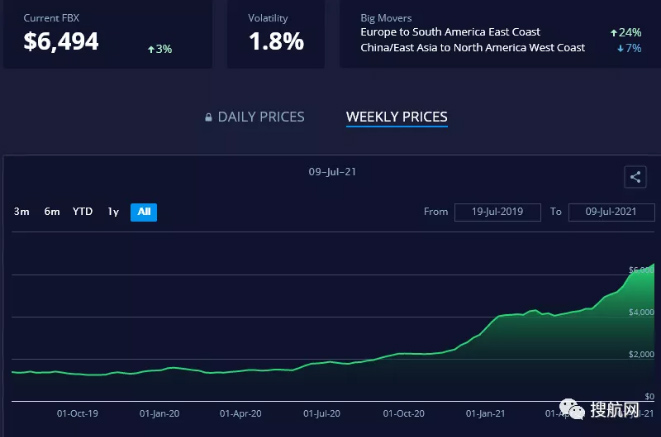The image size is (661, 437).
Task: Open the Weekly Prices tab
Action: 396,118
